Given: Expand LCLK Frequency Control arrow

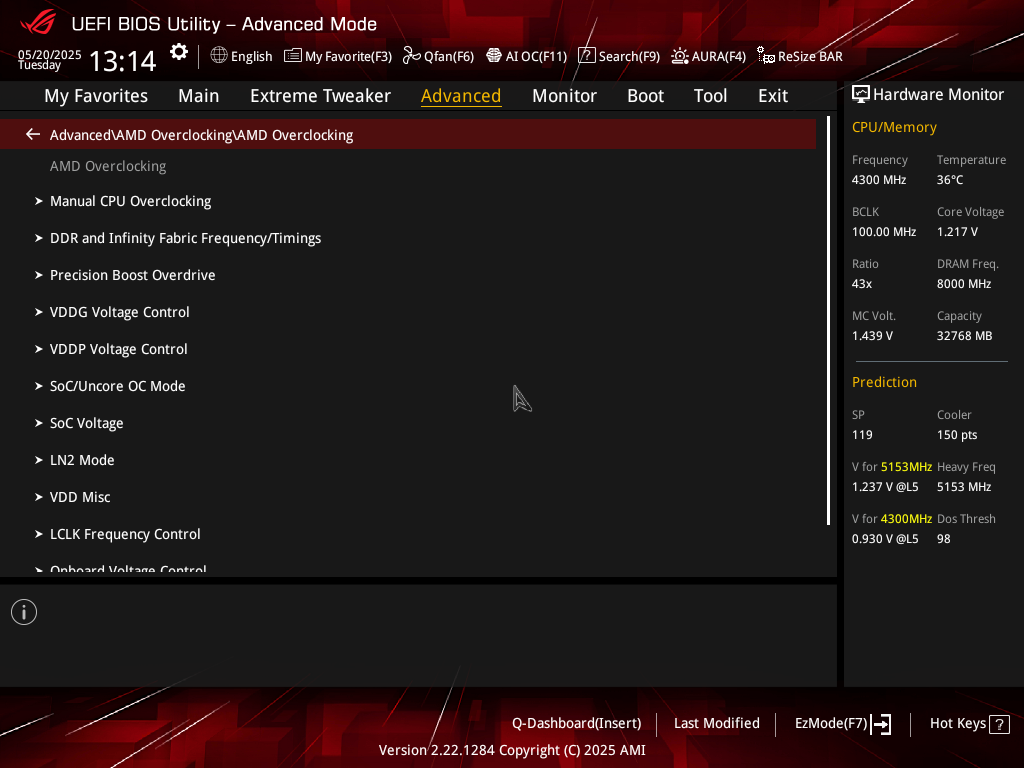Looking at the screenshot, I should [39, 534].
